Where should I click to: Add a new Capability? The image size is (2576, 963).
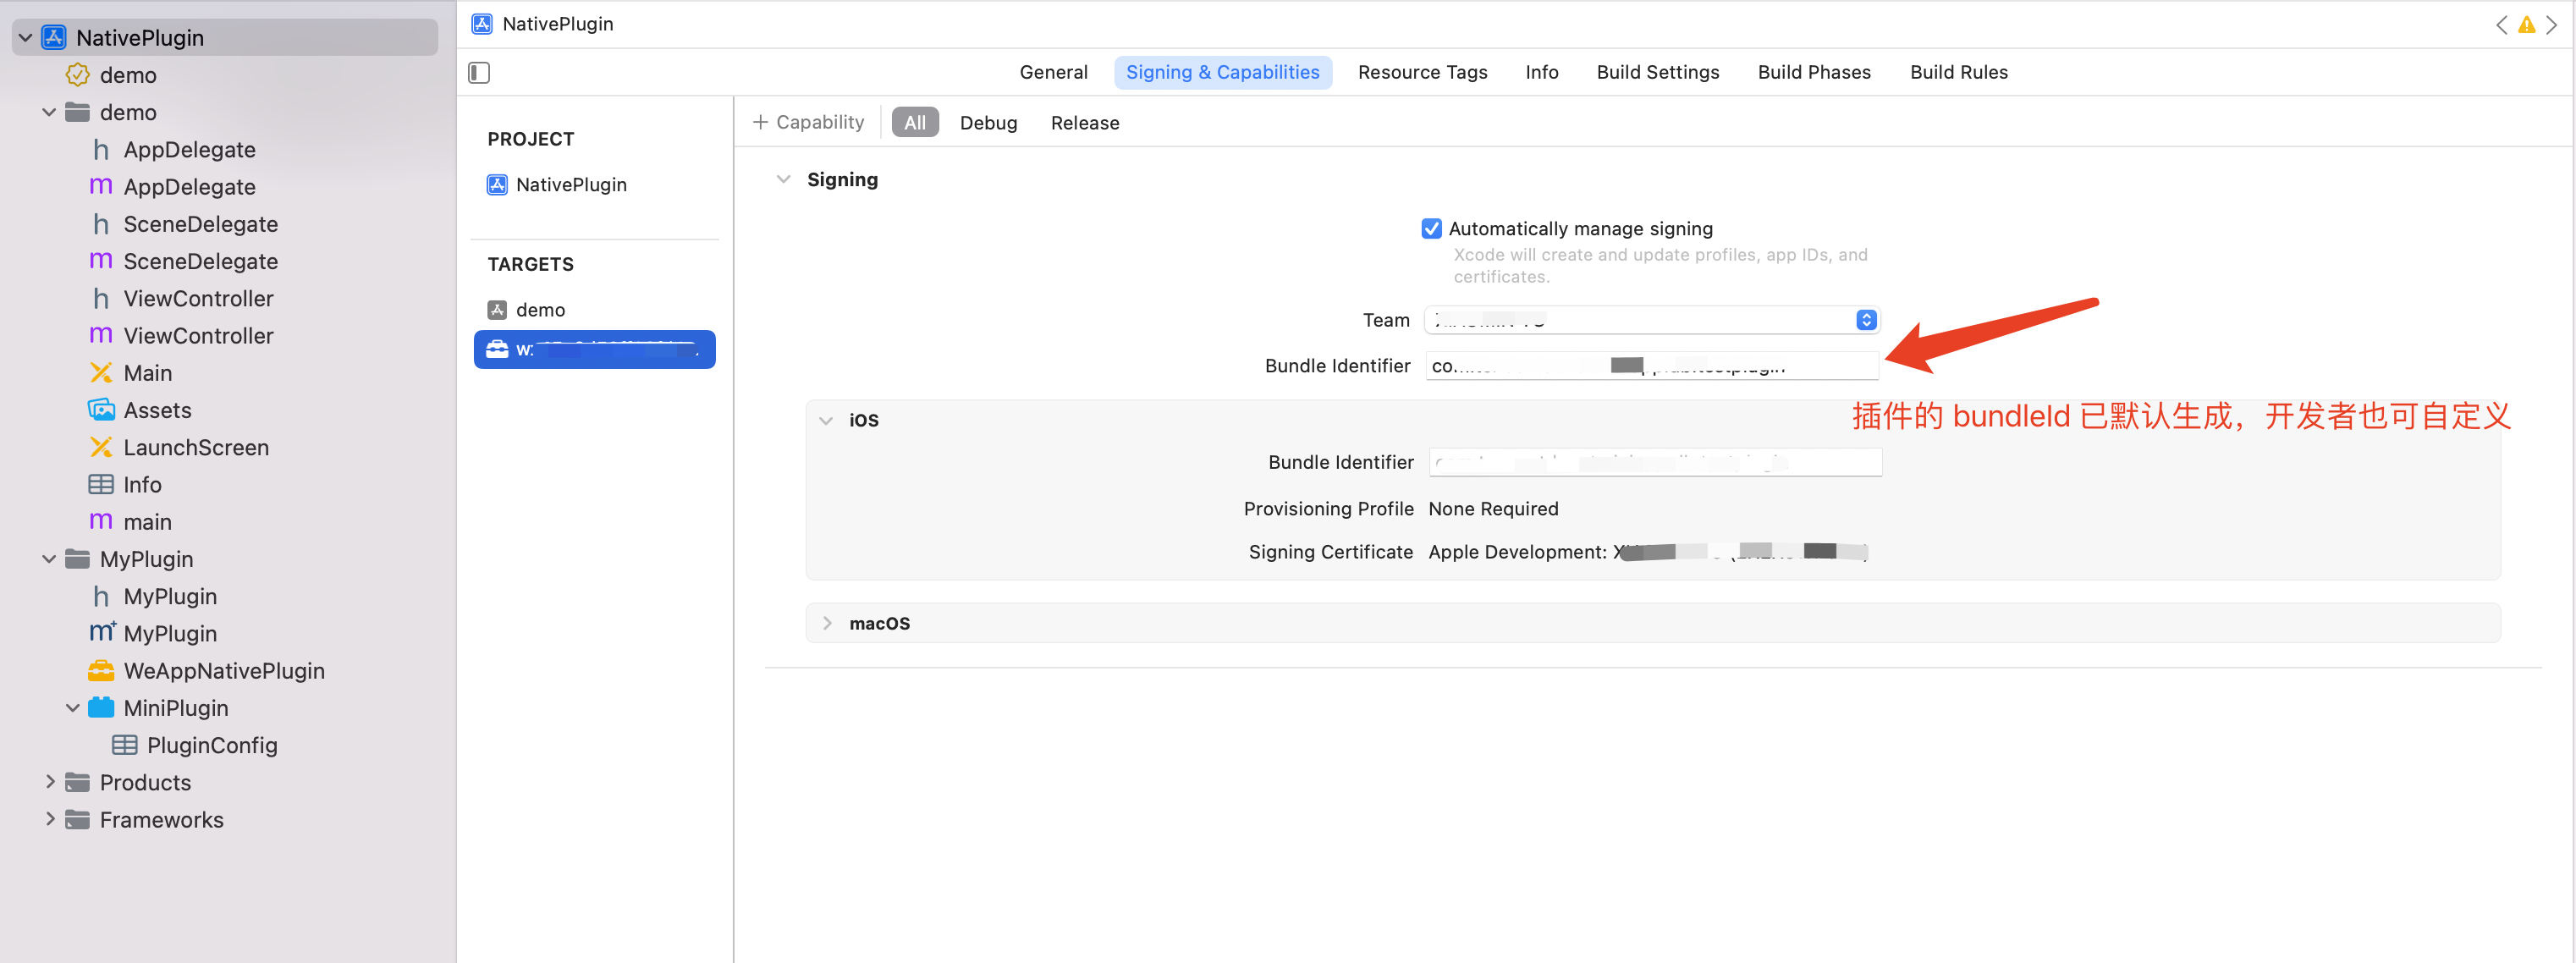click(x=808, y=122)
